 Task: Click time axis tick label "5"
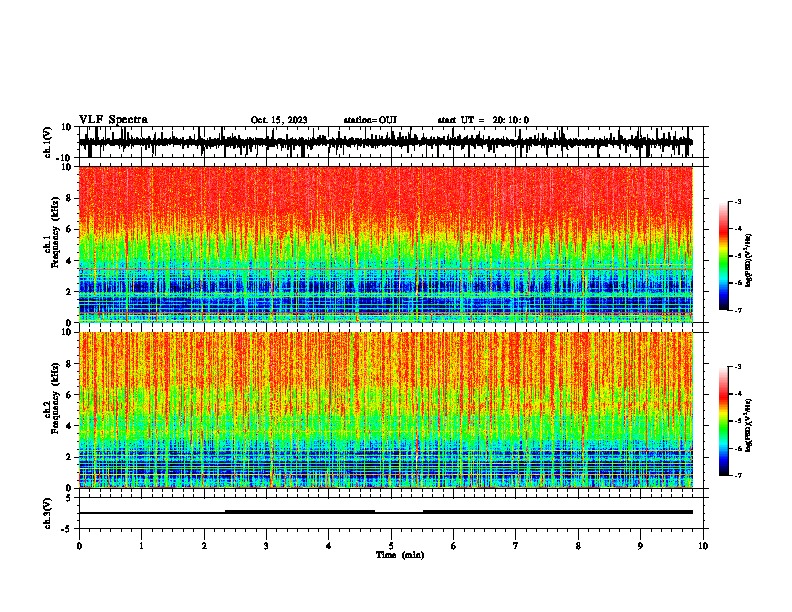[391, 546]
